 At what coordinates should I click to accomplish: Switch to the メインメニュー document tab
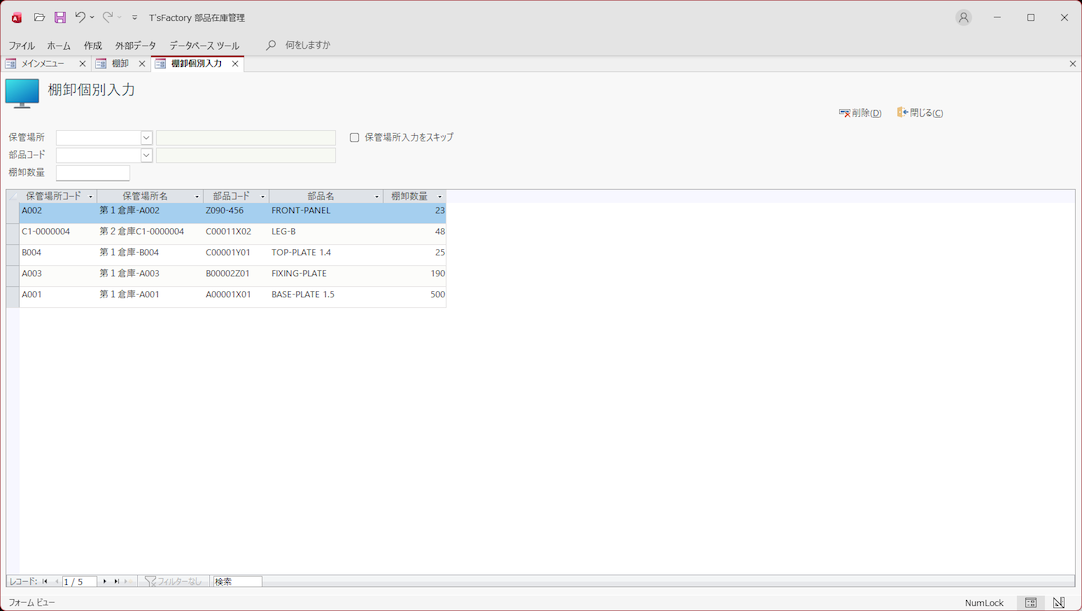click(x=43, y=64)
